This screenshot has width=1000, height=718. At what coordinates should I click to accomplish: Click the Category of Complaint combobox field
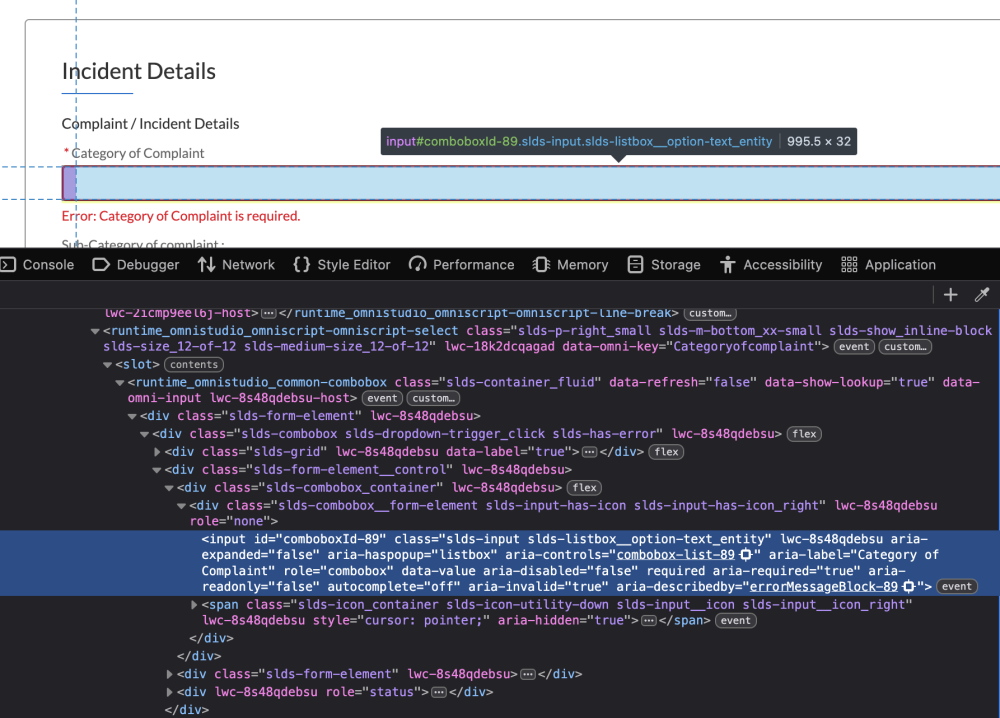531,183
